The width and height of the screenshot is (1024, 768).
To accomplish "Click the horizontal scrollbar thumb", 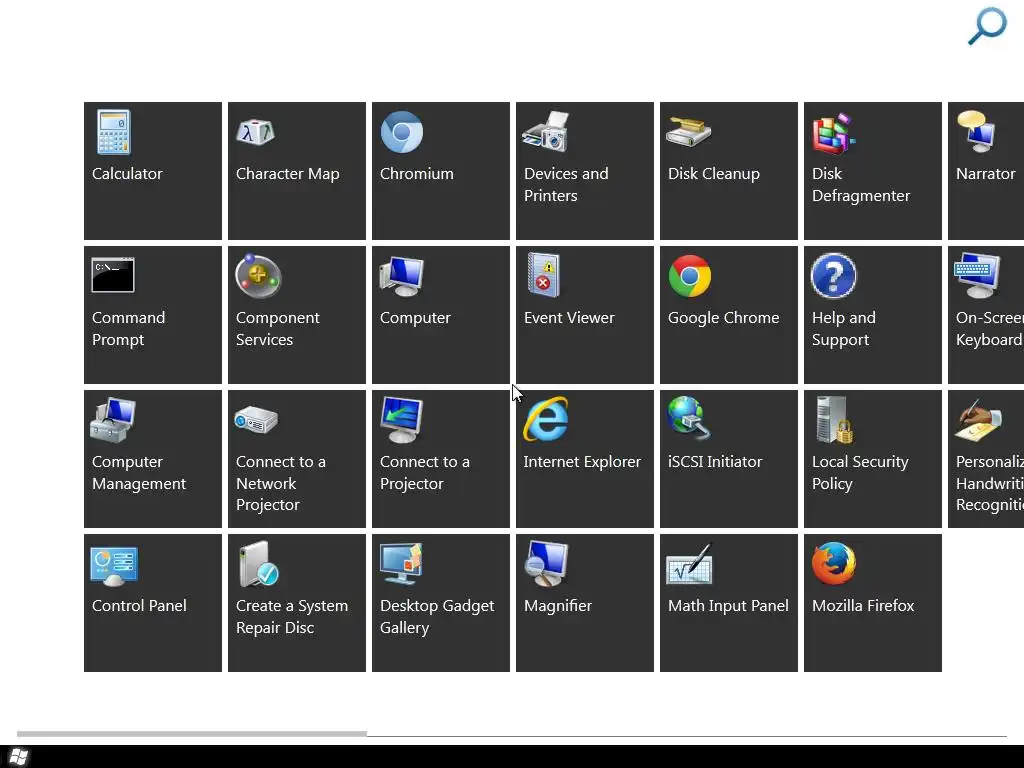I will pos(192,733).
